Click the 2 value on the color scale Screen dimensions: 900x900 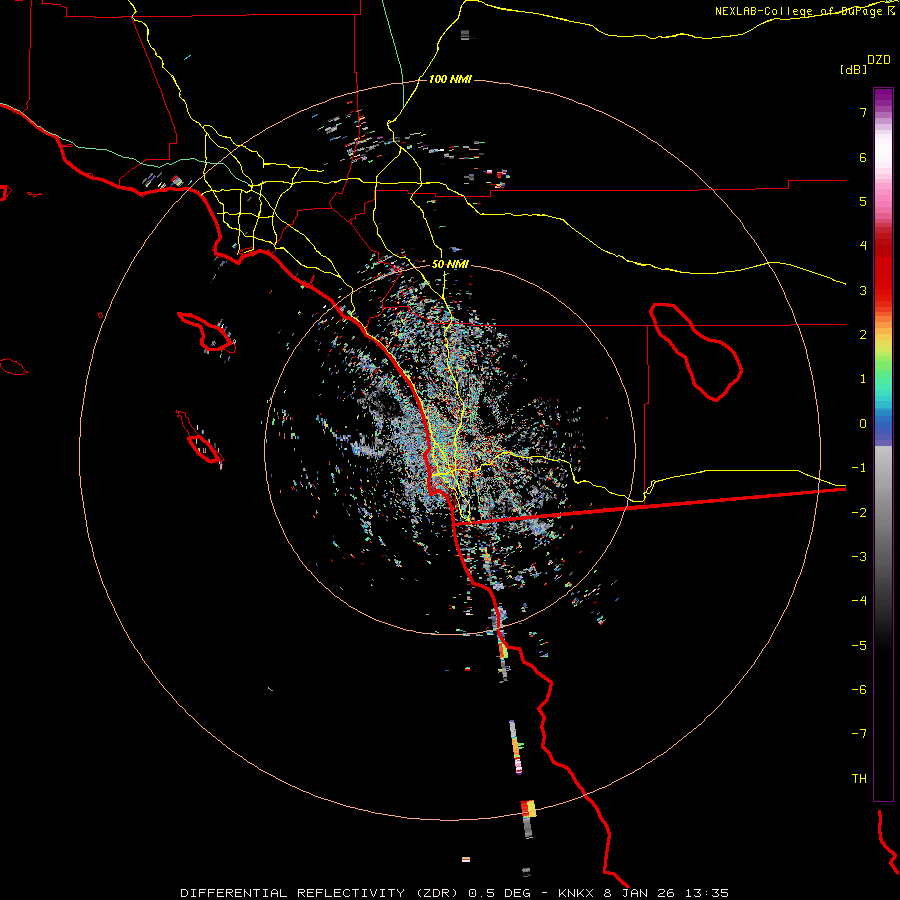tap(863, 335)
